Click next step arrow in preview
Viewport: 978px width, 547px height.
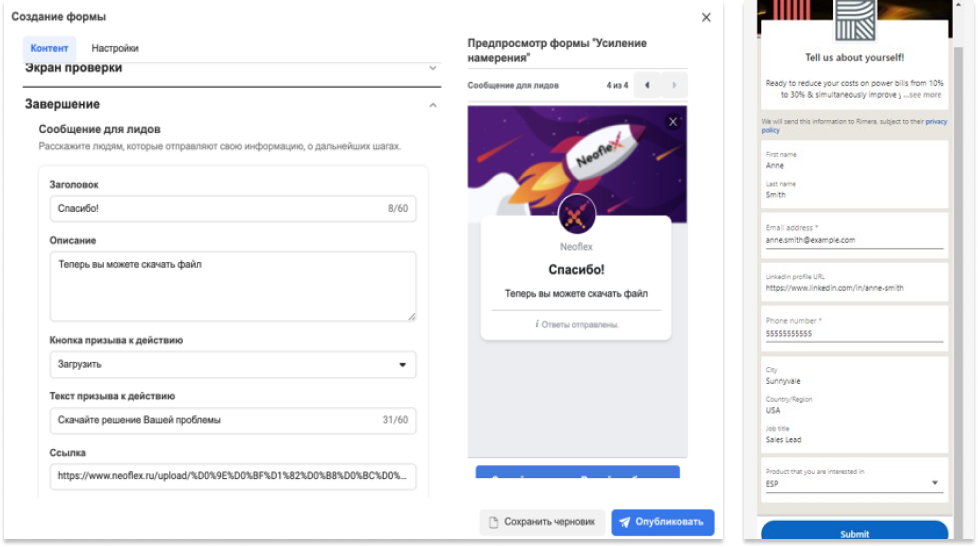point(675,85)
